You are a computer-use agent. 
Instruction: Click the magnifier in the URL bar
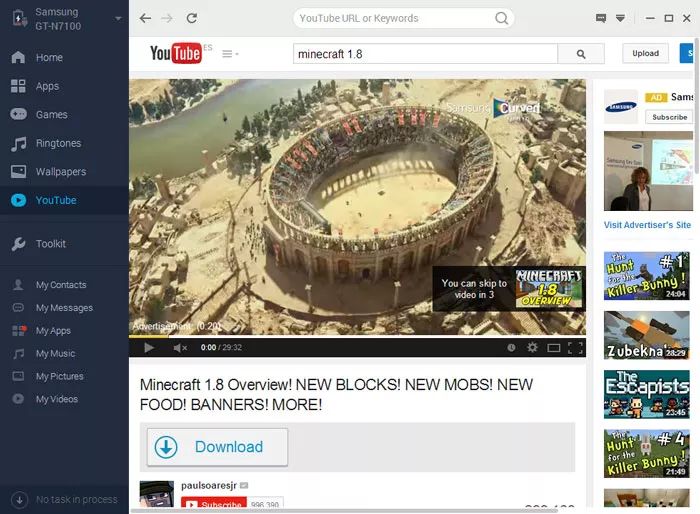(502, 18)
